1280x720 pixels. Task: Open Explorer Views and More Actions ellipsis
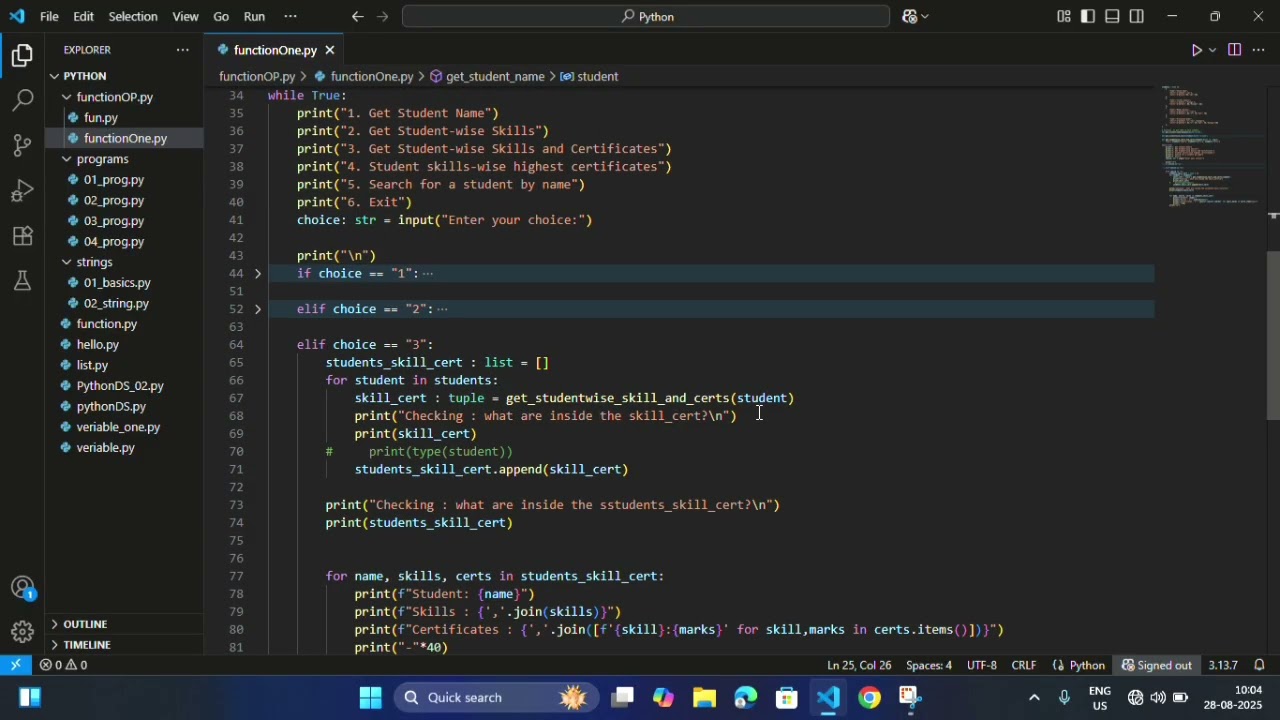pyautogui.click(x=182, y=50)
